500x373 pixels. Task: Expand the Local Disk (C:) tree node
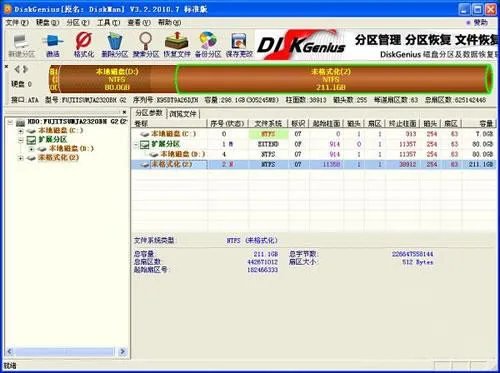tap(21, 131)
